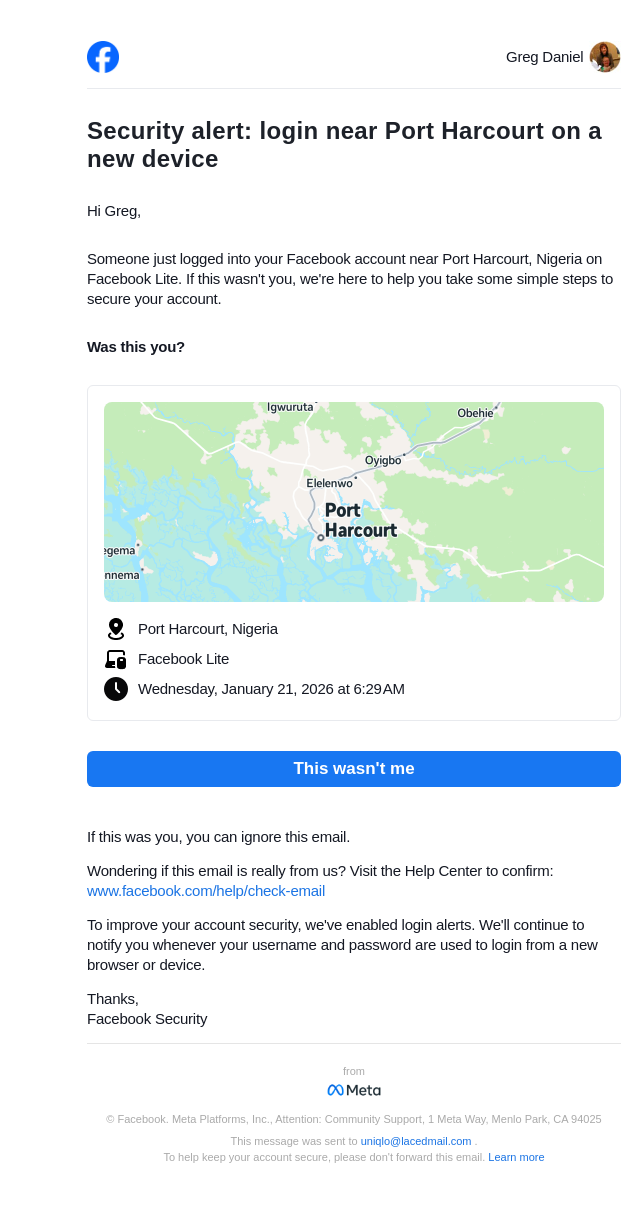
Task: Click the clock icon next to login date
Action: [116, 689]
